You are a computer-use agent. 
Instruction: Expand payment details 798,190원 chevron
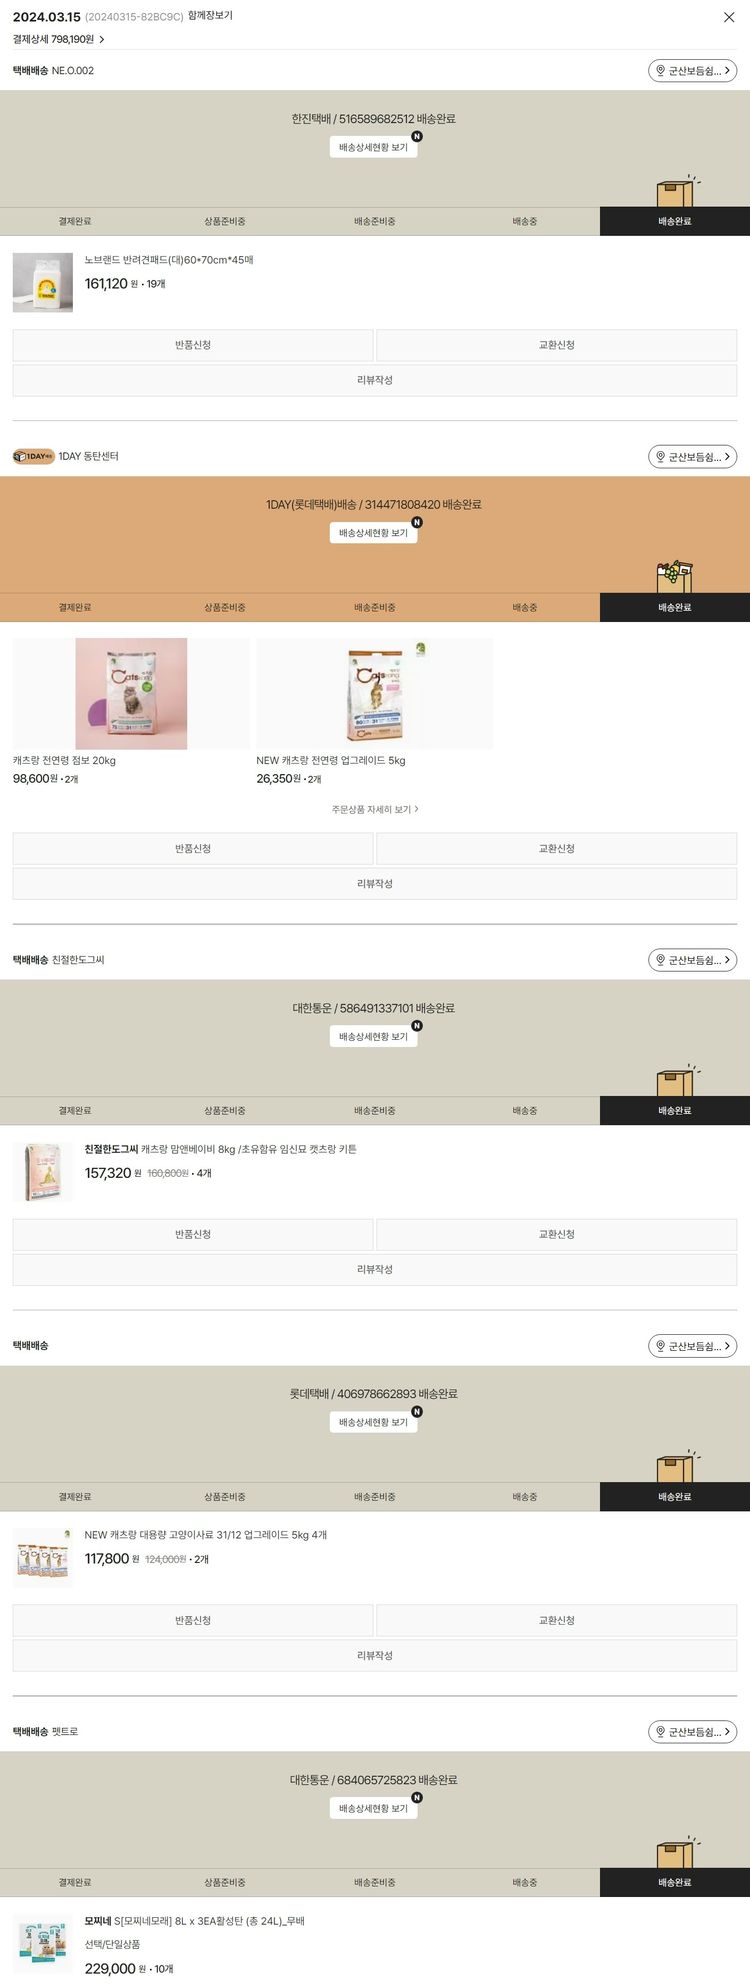(101, 40)
